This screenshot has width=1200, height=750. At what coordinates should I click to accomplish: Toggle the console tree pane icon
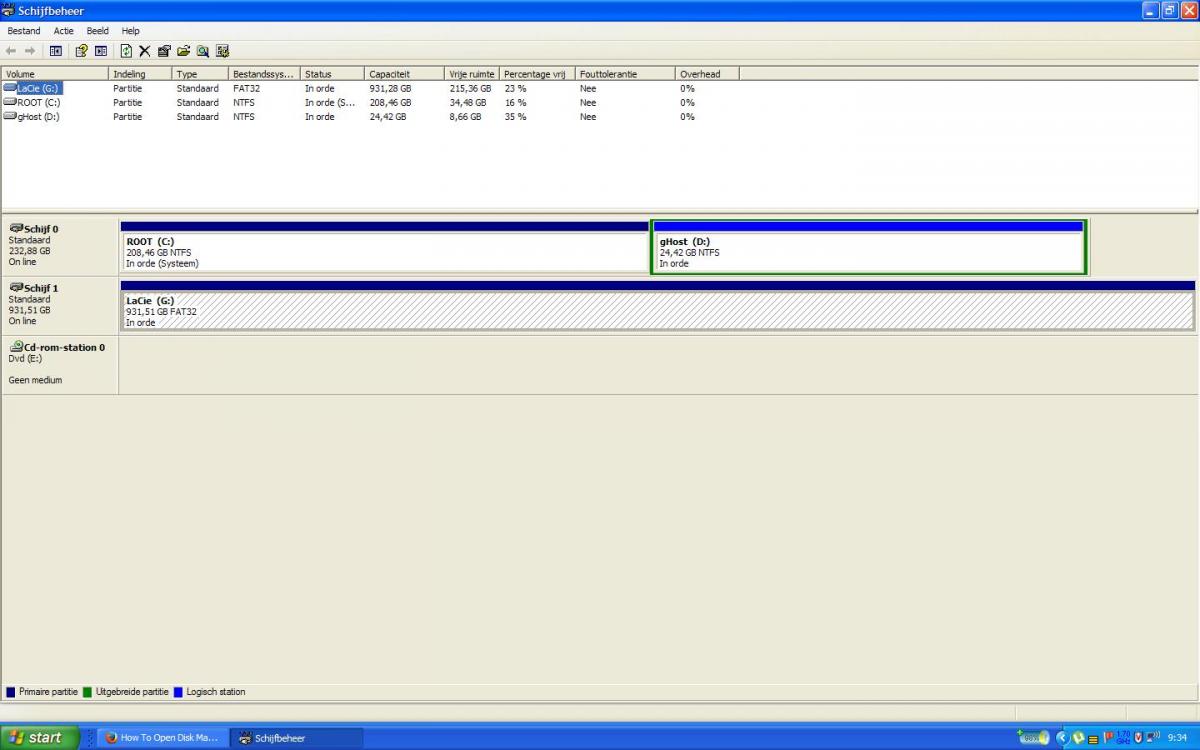click(x=56, y=51)
